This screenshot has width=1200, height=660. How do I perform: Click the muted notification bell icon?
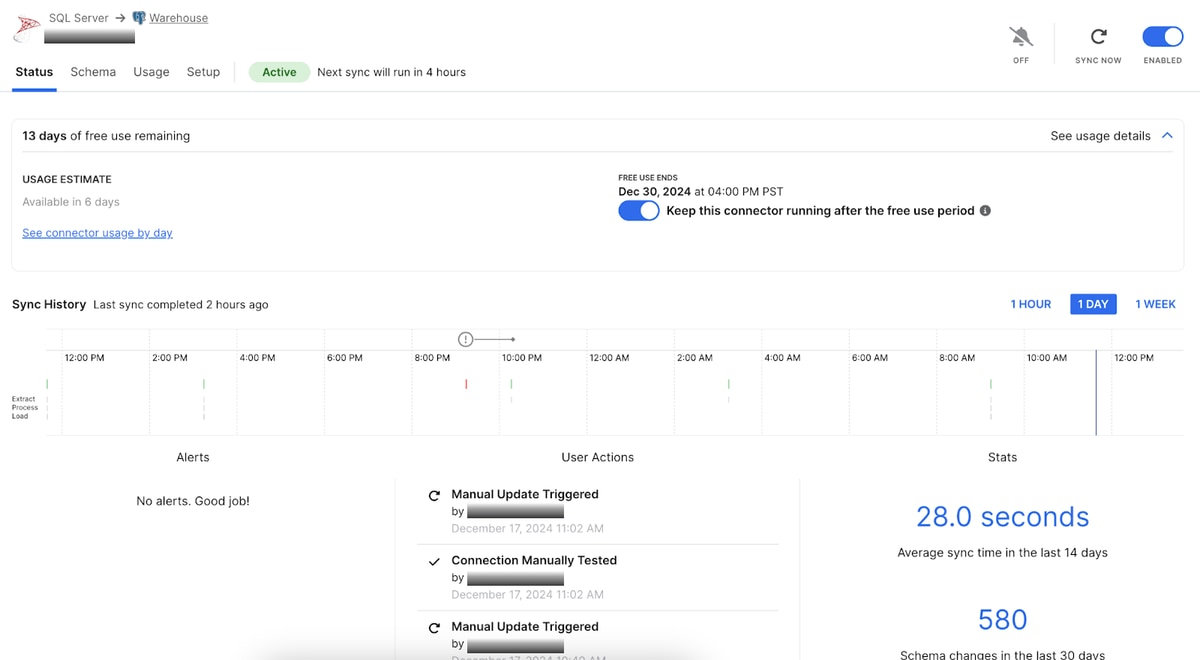[1021, 37]
